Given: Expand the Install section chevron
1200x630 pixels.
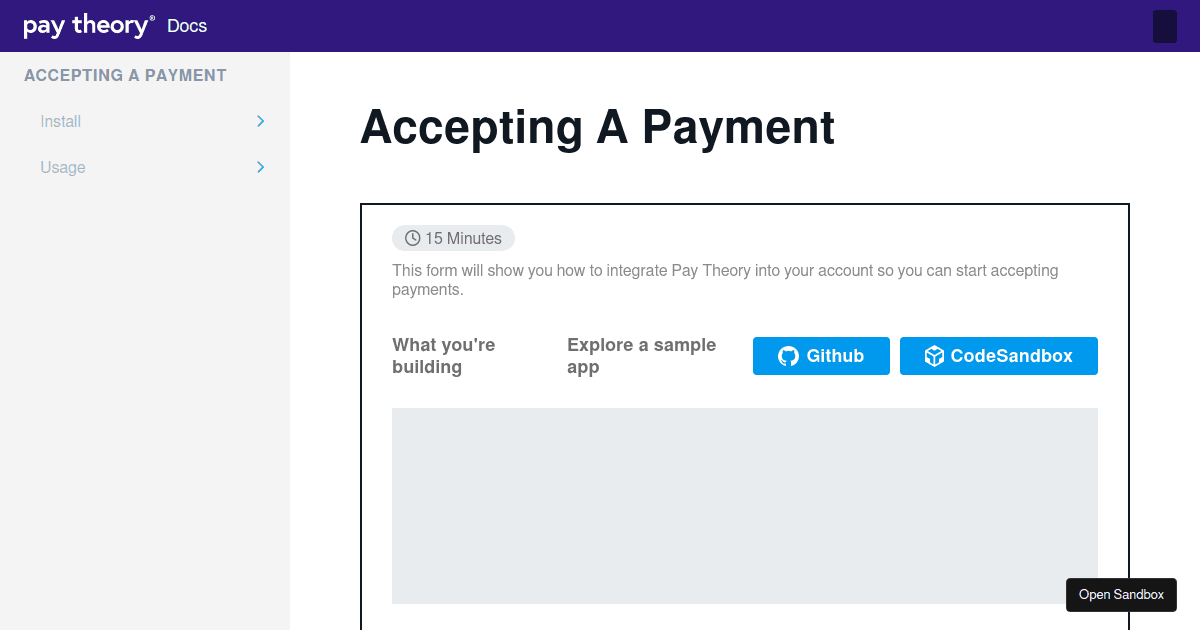Looking at the screenshot, I should coord(260,121).
